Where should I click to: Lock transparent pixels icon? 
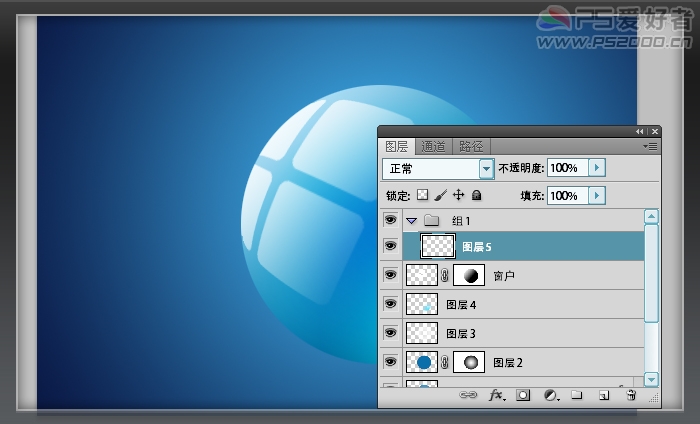422,195
